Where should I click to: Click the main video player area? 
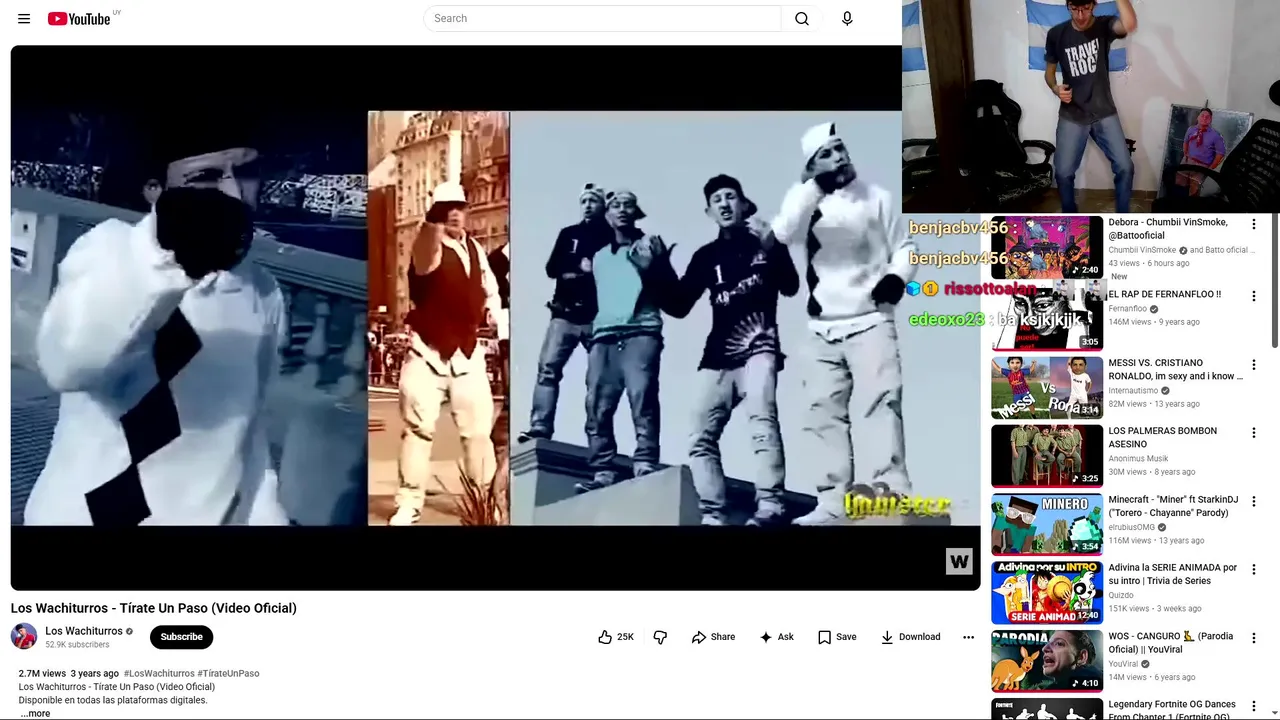[496, 318]
